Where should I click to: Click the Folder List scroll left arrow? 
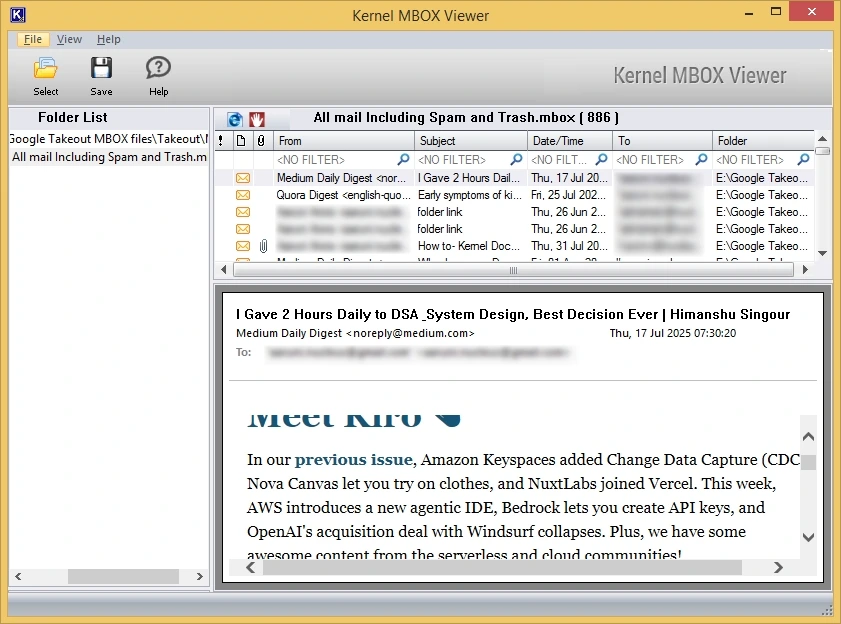pyautogui.click(x=18, y=576)
